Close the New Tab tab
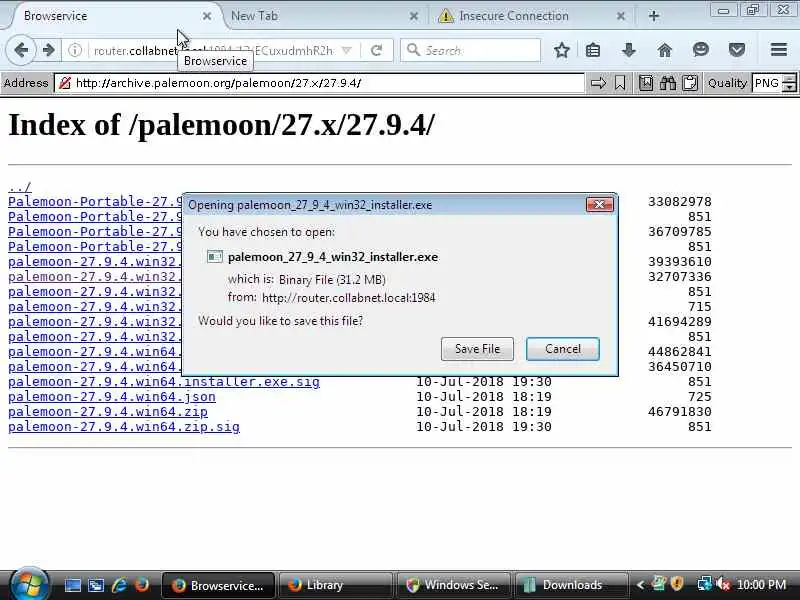Screen dimensions: 800x600 coord(414,16)
